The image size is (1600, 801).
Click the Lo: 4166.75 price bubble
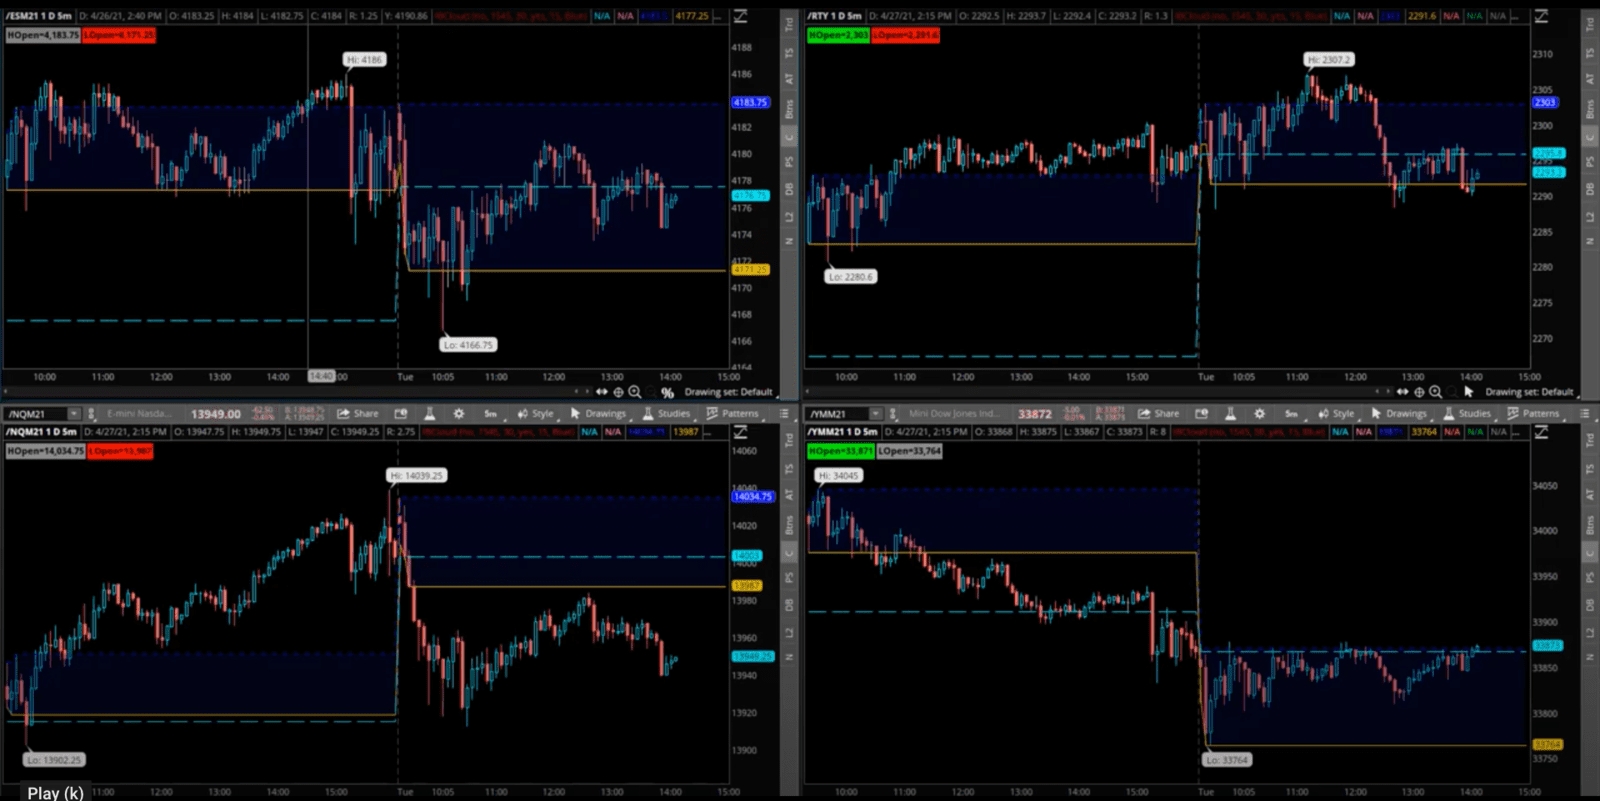point(469,345)
